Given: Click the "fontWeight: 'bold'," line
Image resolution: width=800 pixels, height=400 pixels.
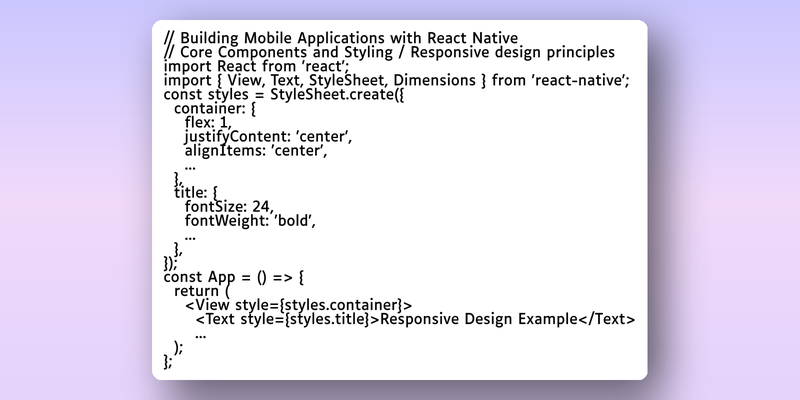Looking at the screenshot, I should click(250, 221).
